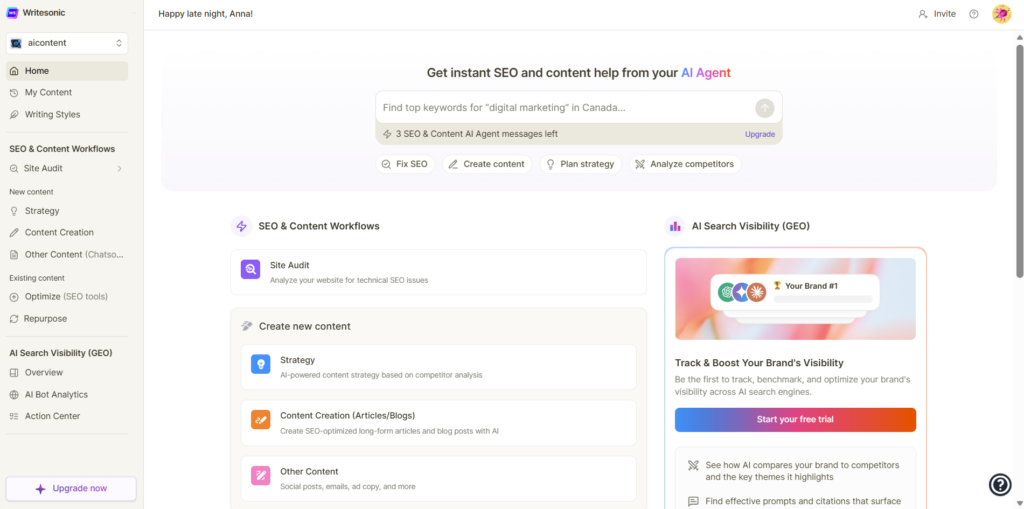Open the help question mark icon in header
This screenshot has height=509, width=1024.
click(x=974, y=14)
